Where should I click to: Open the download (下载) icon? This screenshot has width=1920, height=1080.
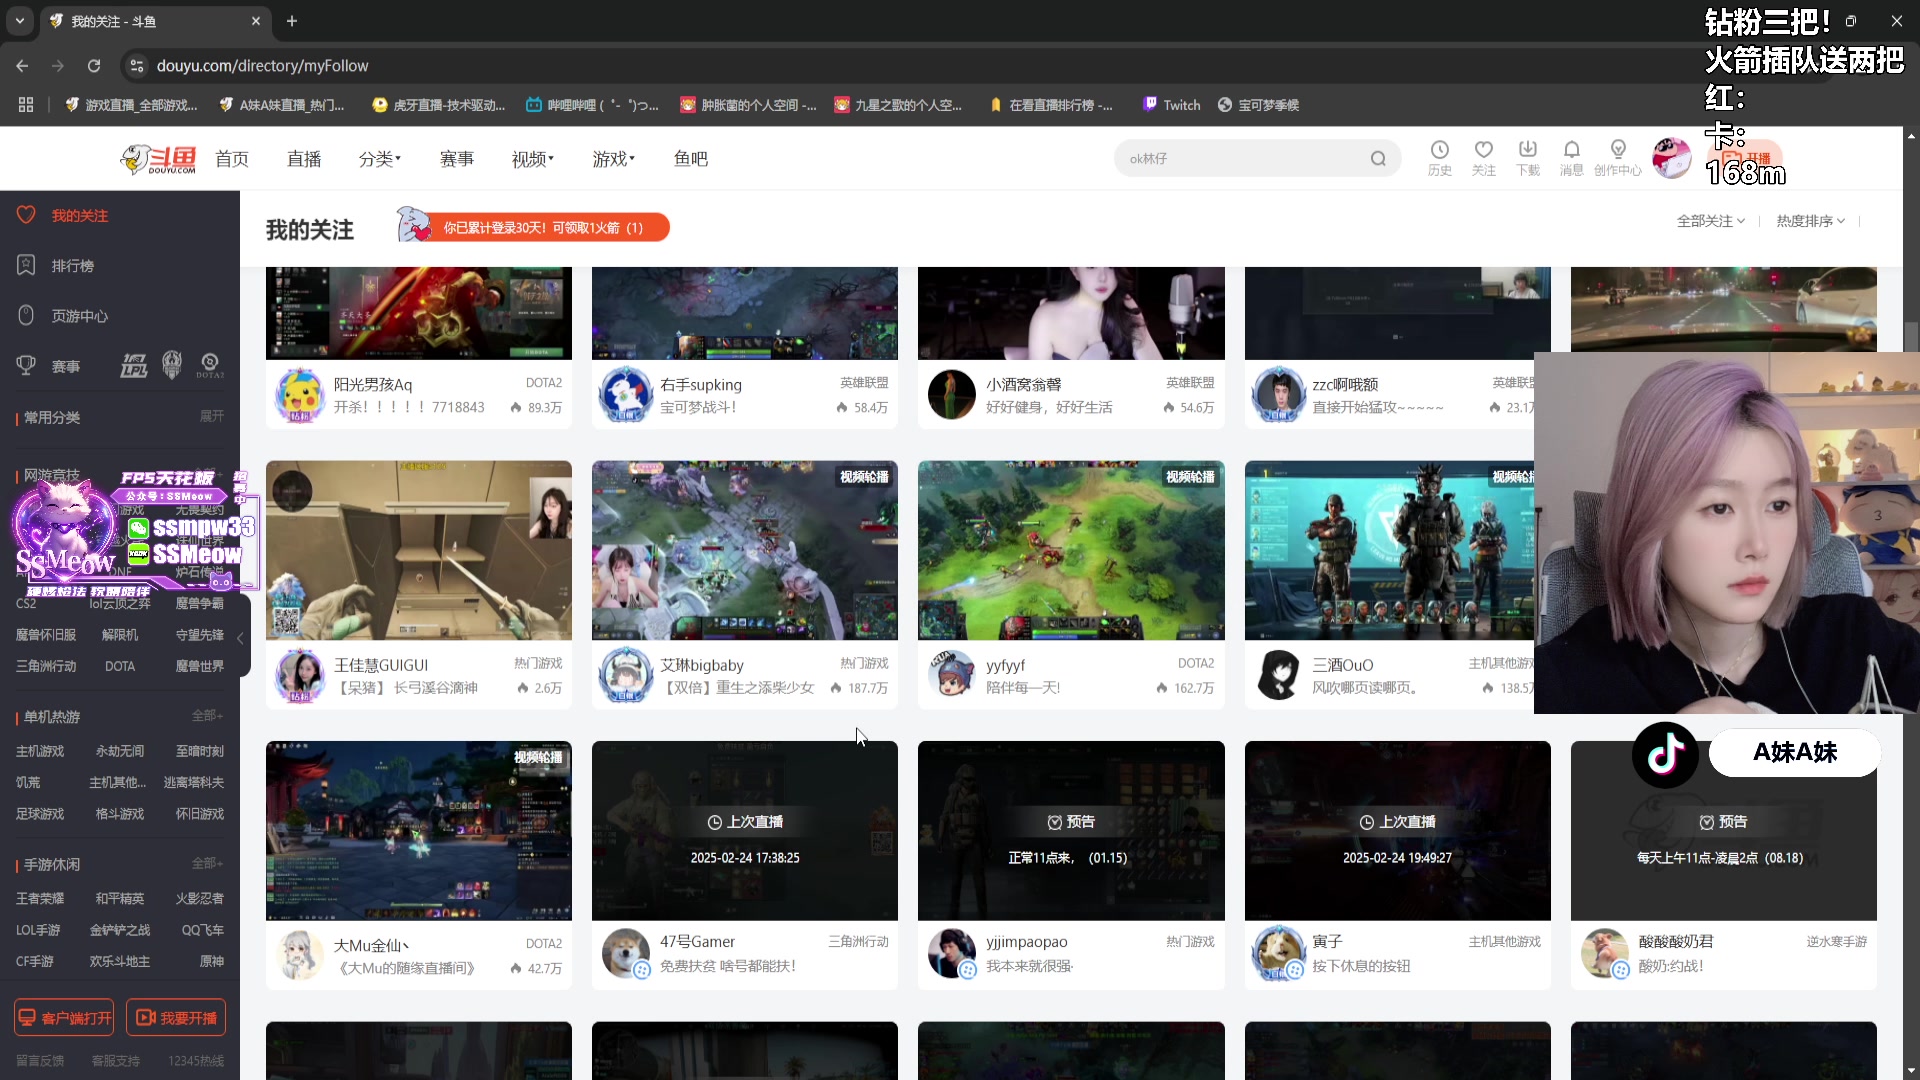click(1528, 158)
